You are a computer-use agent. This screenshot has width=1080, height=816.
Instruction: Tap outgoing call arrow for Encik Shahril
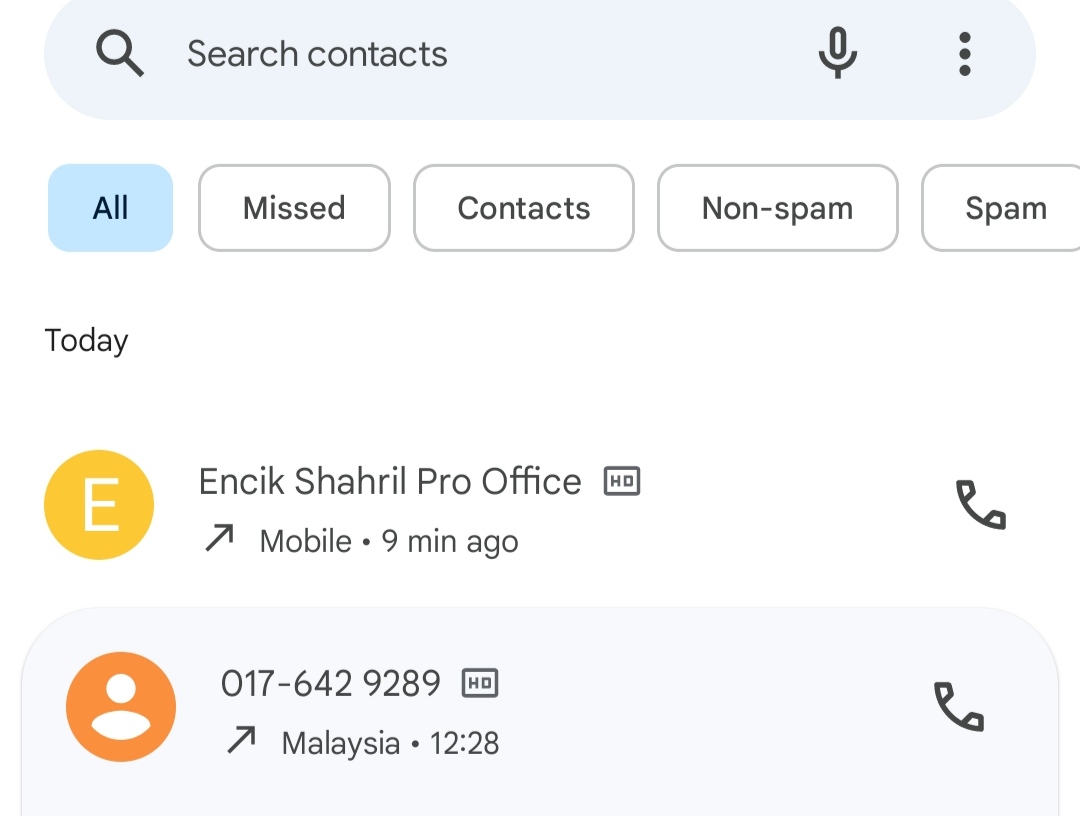click(219, 540)
